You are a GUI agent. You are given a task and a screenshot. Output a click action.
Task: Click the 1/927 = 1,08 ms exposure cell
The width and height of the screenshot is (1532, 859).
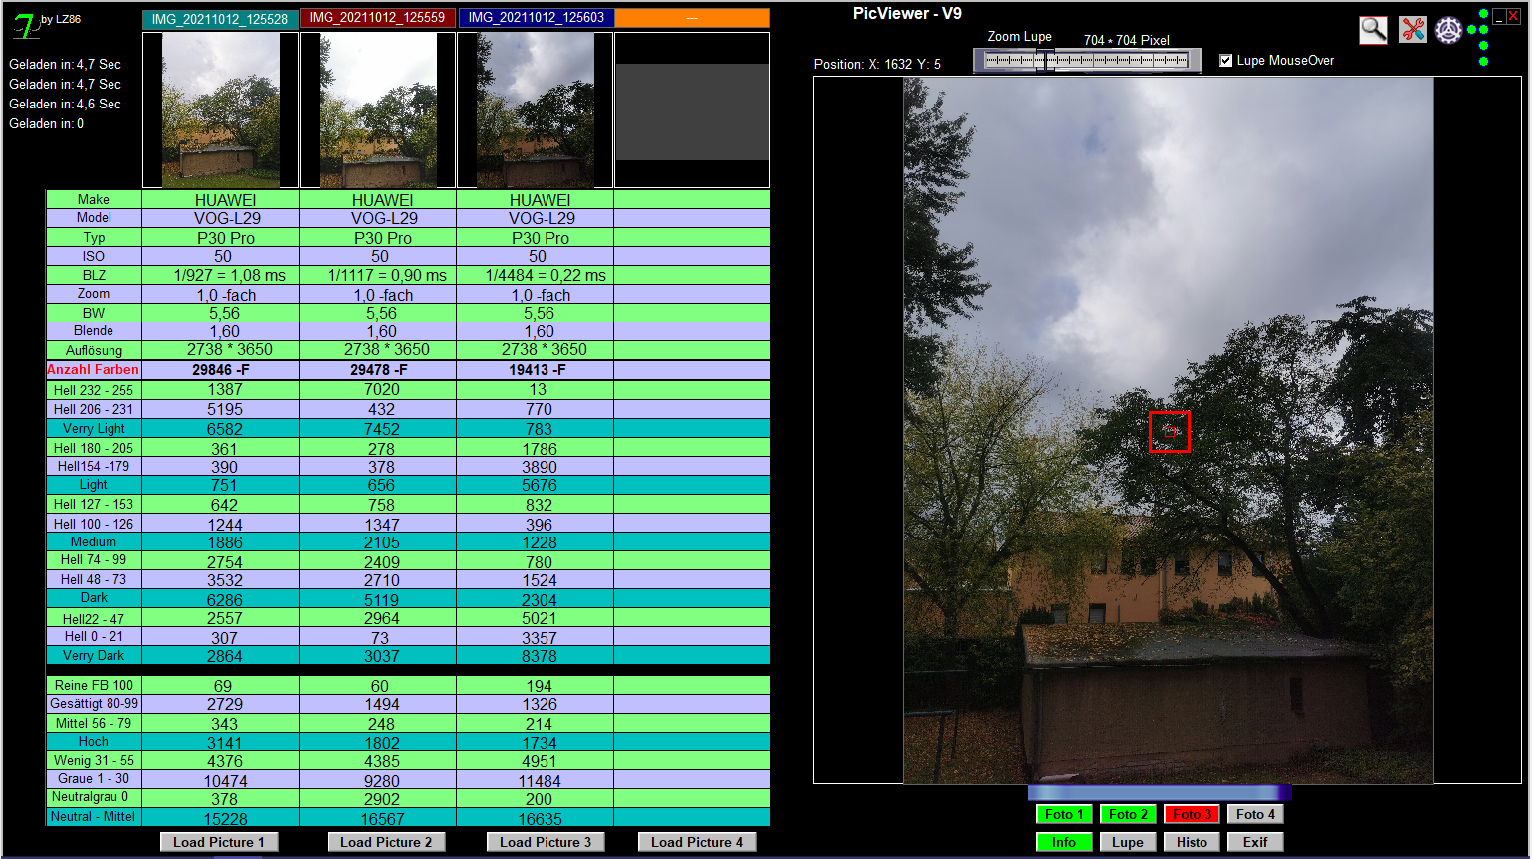pos(221,275)
